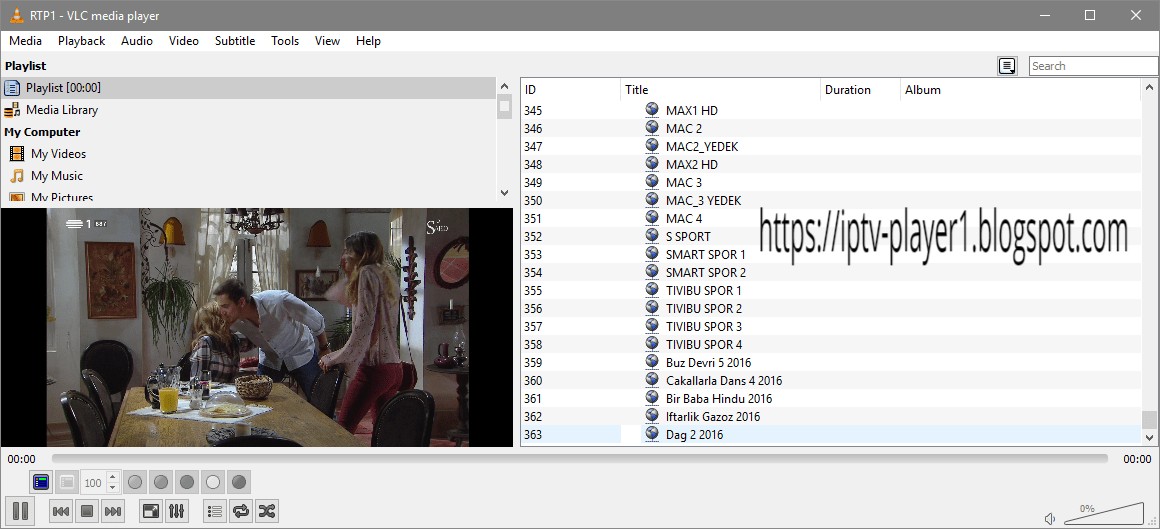Increase teletext page number
The width and height of the screenshot is (1160, 529).
112,478
